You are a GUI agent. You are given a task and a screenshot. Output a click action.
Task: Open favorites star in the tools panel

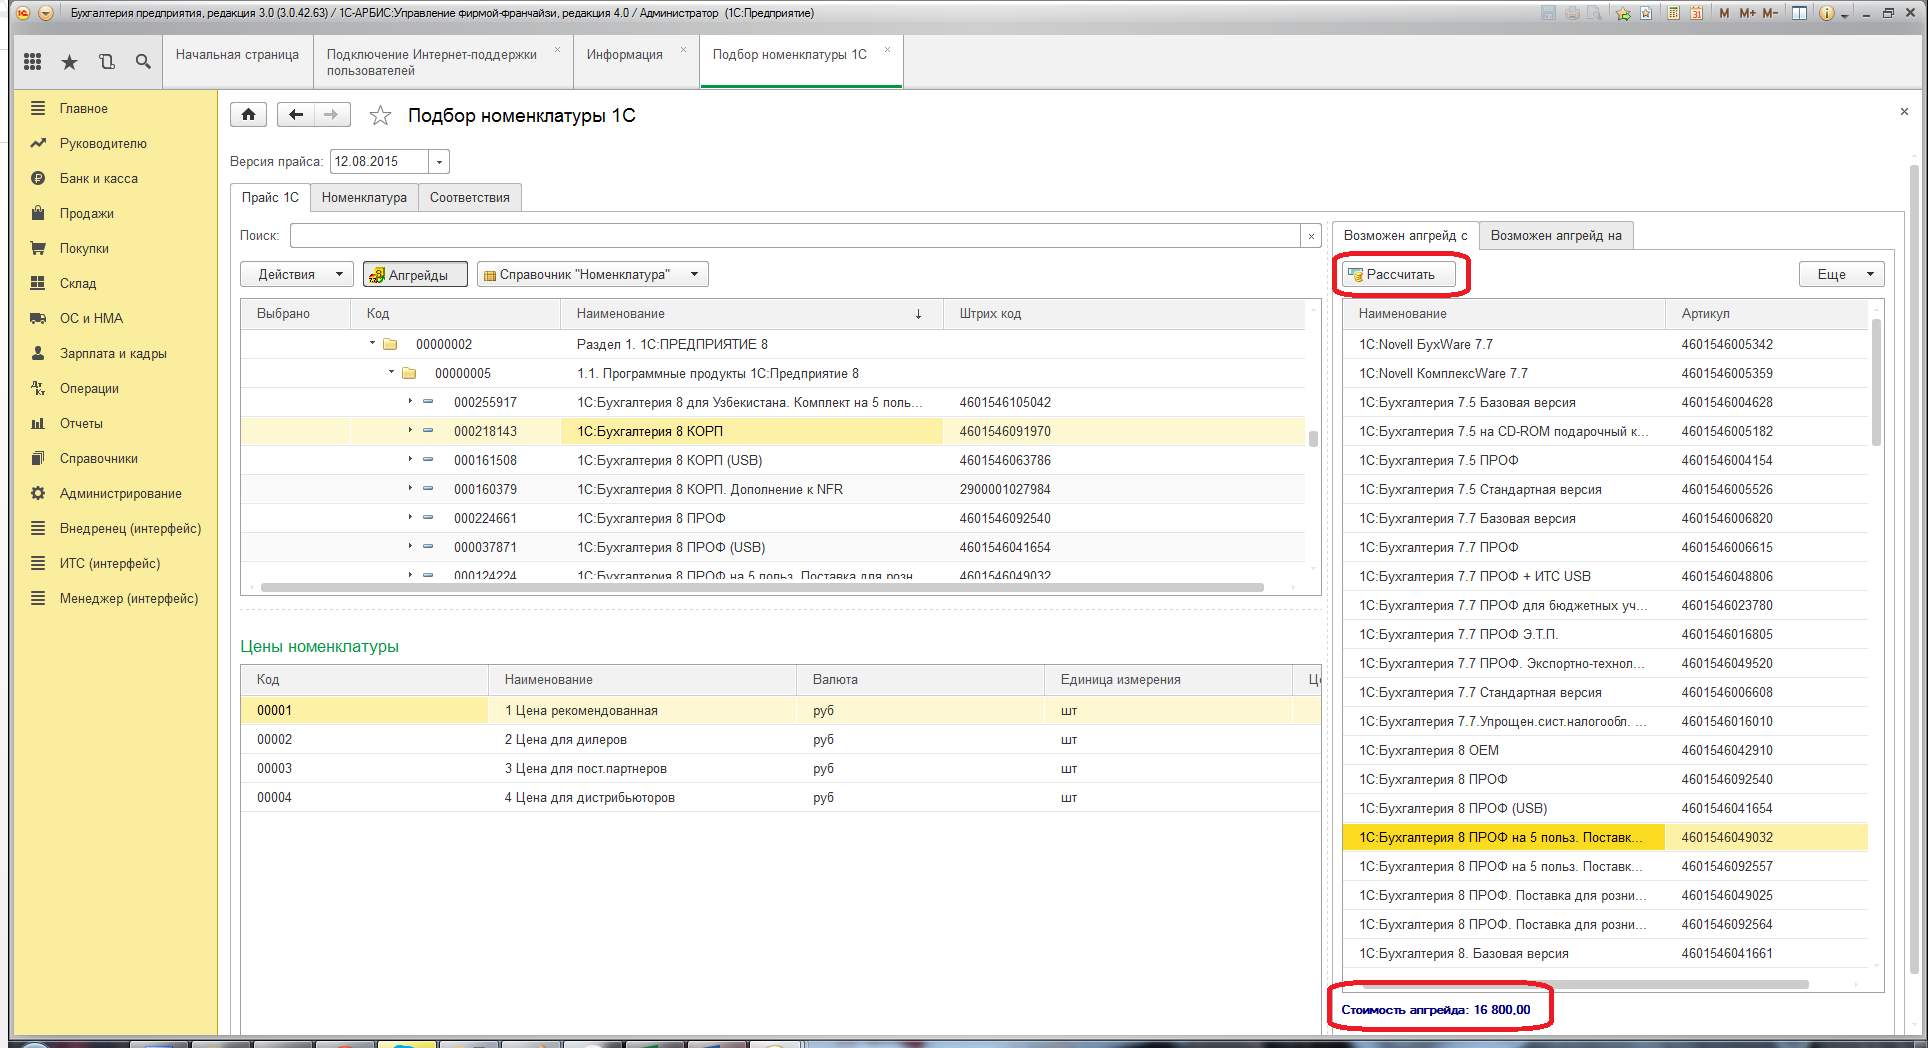tap(69, 62)
